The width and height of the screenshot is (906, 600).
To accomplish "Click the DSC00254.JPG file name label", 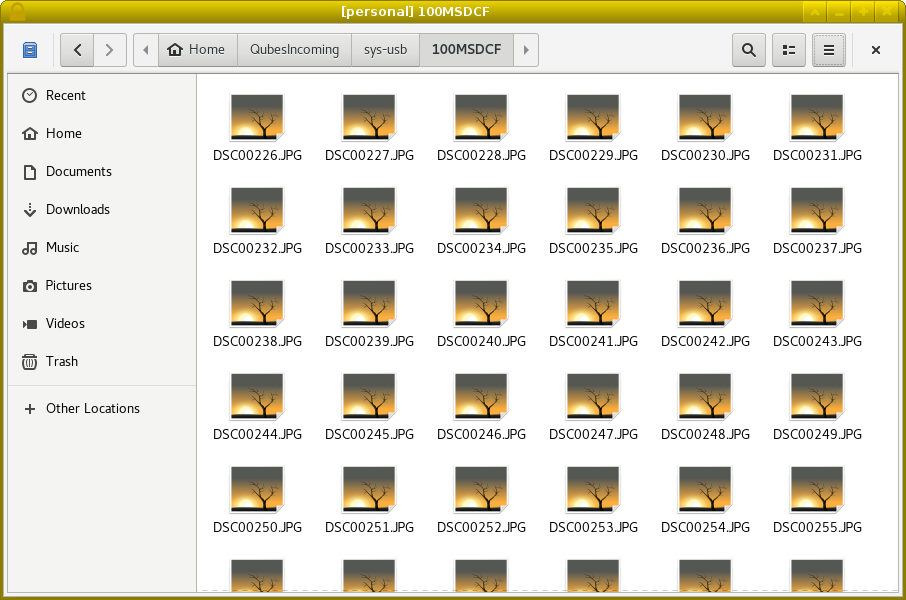I will pyautogui.click(x=705, y=527).
